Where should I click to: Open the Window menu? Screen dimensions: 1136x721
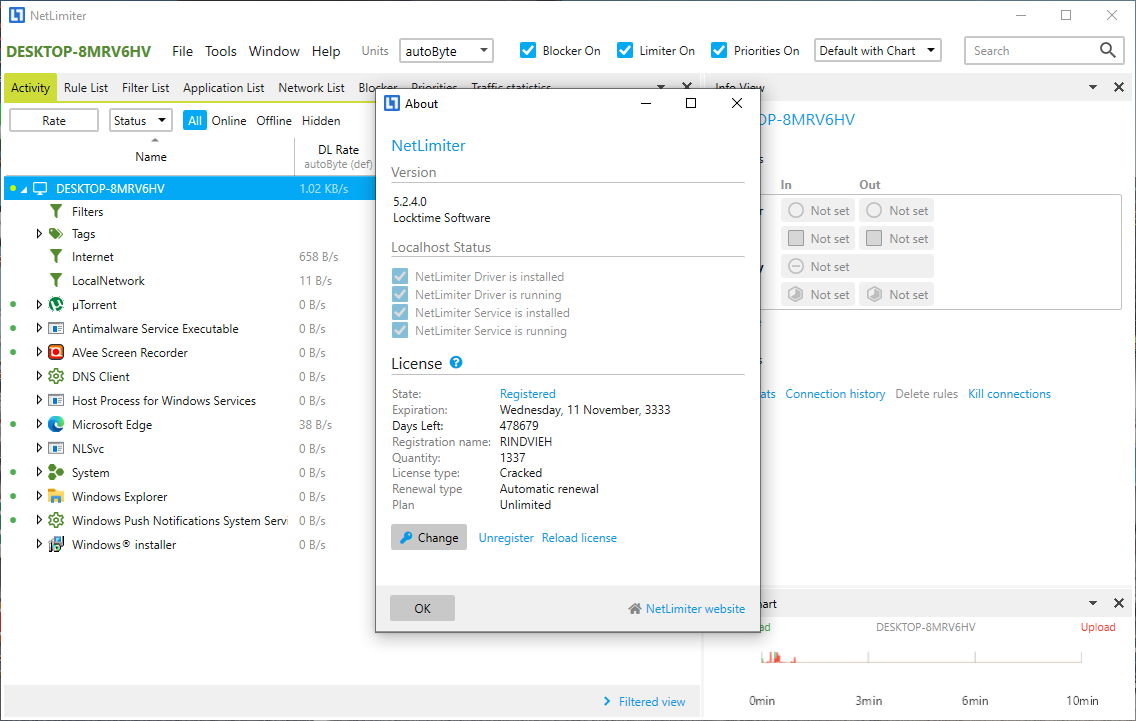point(274,51)
